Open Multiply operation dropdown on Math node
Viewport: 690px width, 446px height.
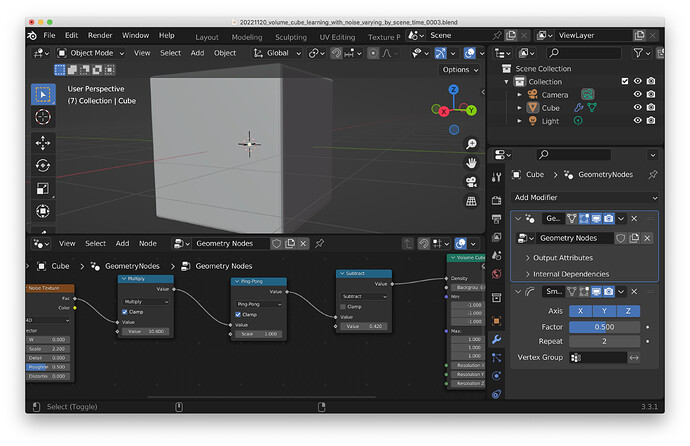coord(145,302)
